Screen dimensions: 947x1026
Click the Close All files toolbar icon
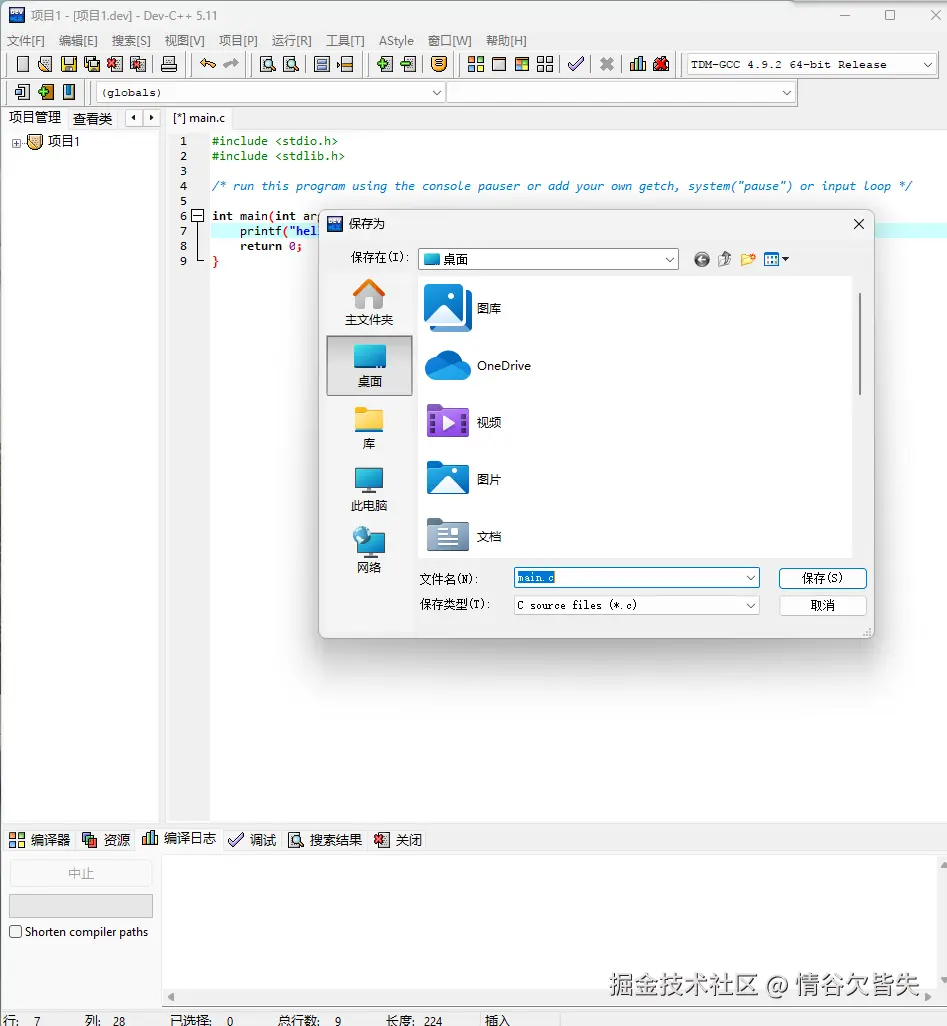pos(138,64)
